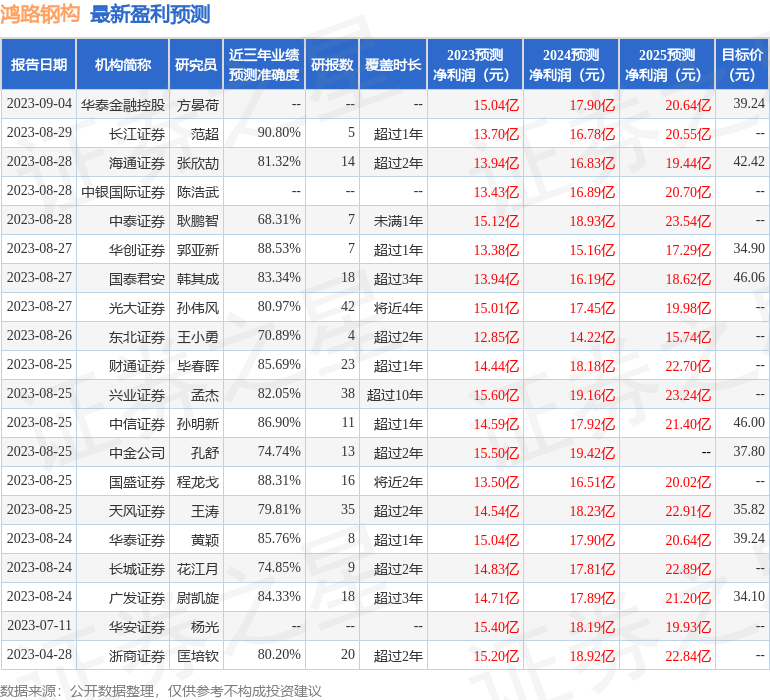Viewport: 770px width, 700px height.
Task: Click researcher name 耿鹏智
Action: click(198, 221)
